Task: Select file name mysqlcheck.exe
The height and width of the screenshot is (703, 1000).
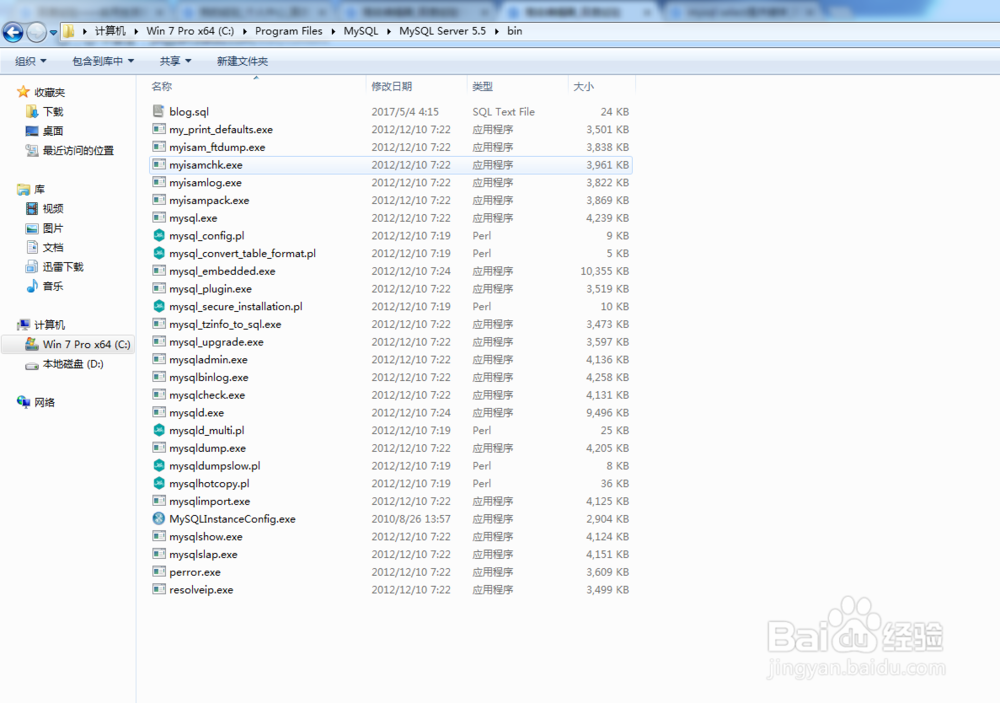Action: tap(207, 396)
